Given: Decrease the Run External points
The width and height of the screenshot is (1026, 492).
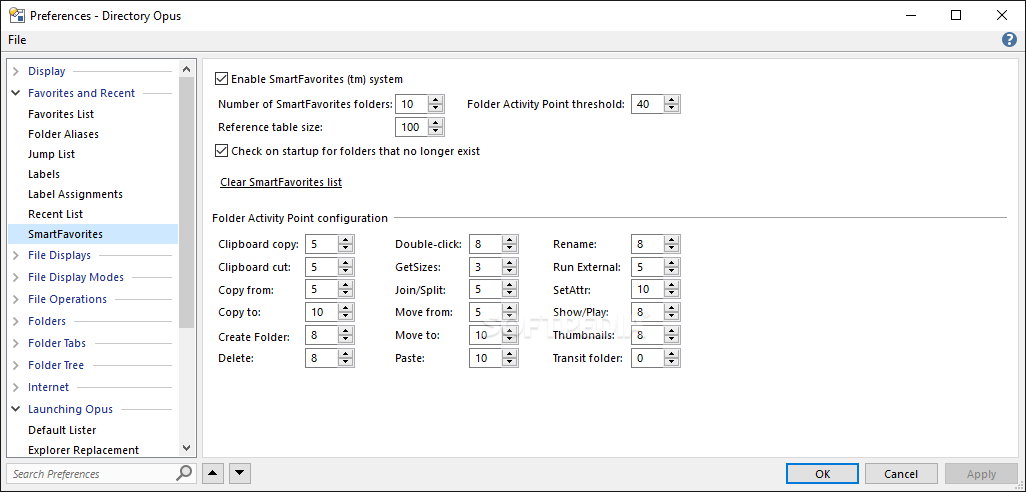Looking at the screenshot, I should point(672,271).
